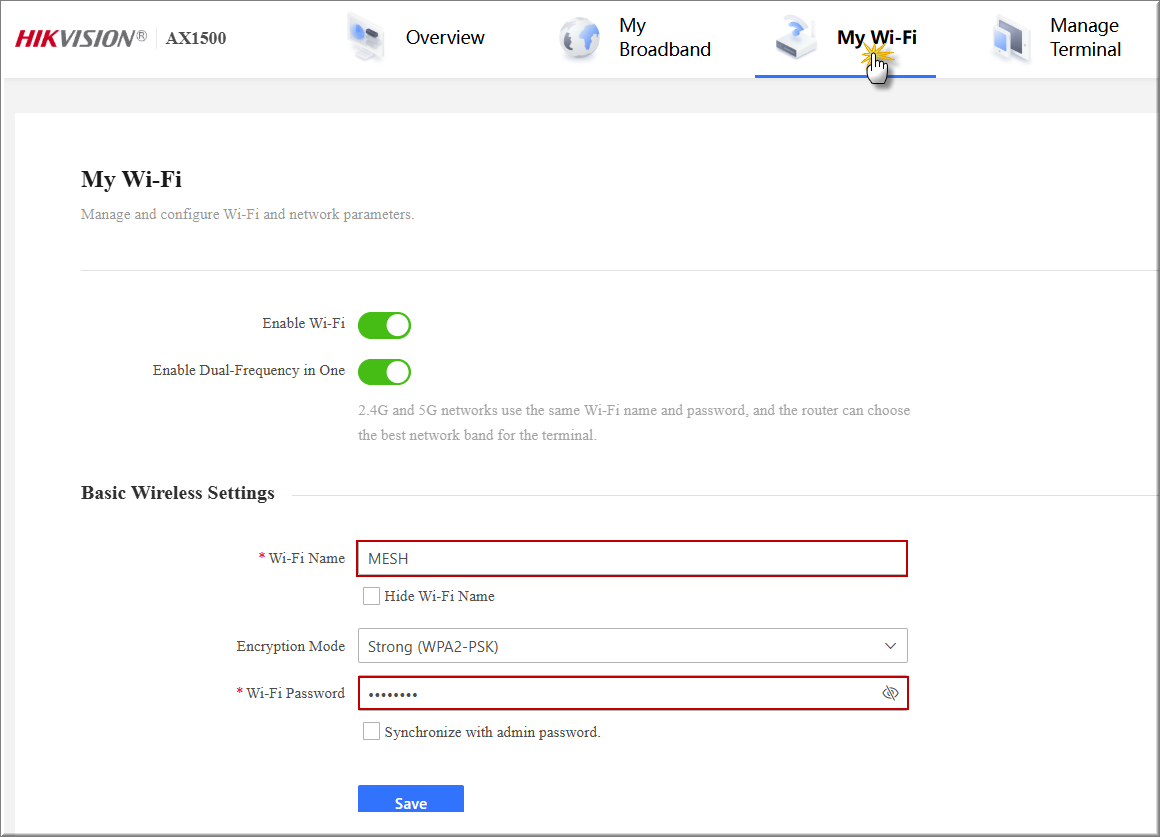Select the My Wi-Fi tab label
1160x837 pixels.
876,38
